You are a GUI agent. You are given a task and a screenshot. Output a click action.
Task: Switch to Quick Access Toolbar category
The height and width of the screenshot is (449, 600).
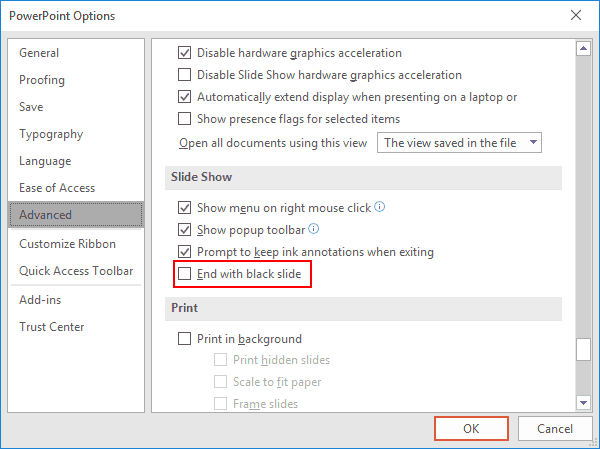pos(76,271)
